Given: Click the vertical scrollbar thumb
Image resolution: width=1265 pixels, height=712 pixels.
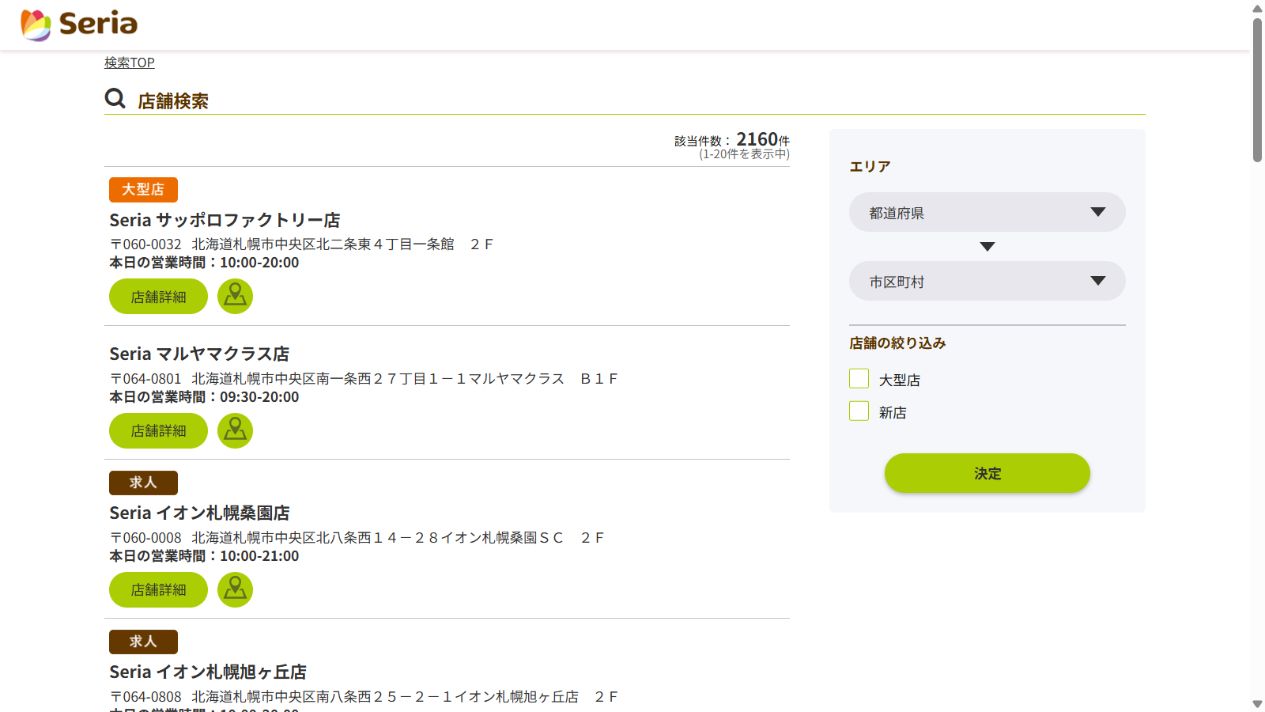Looking at the screenshot, I should [x=1257, y=89].
